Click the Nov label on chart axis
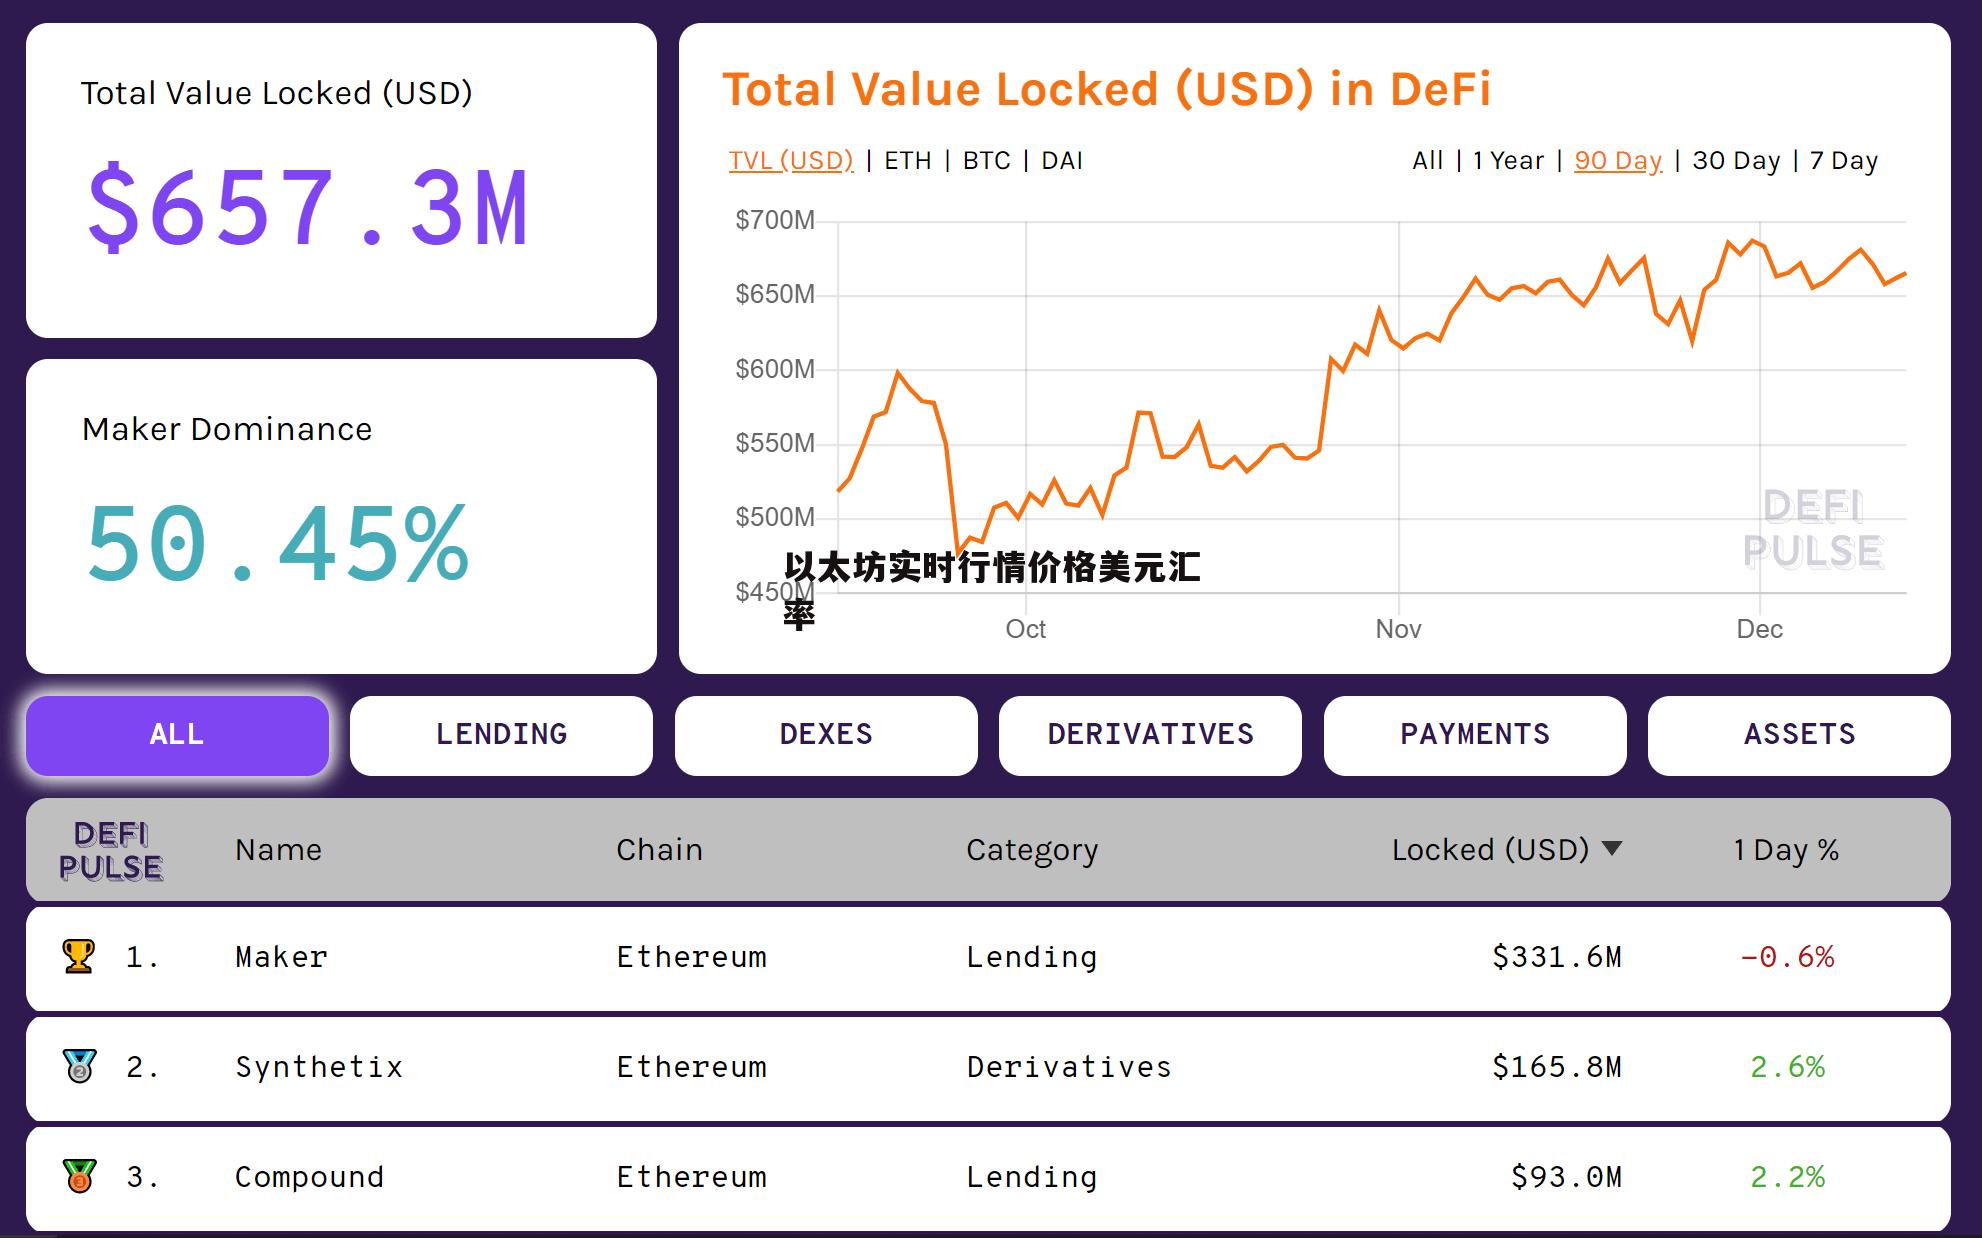Viewport: 1982px width, 1240px height. pos(1398,629)
